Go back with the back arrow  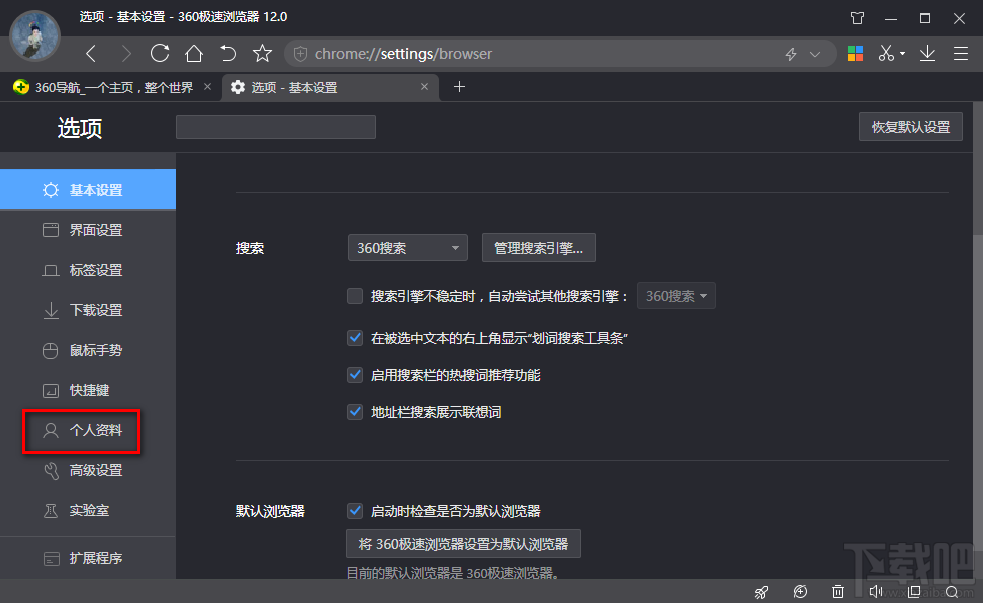92,54
